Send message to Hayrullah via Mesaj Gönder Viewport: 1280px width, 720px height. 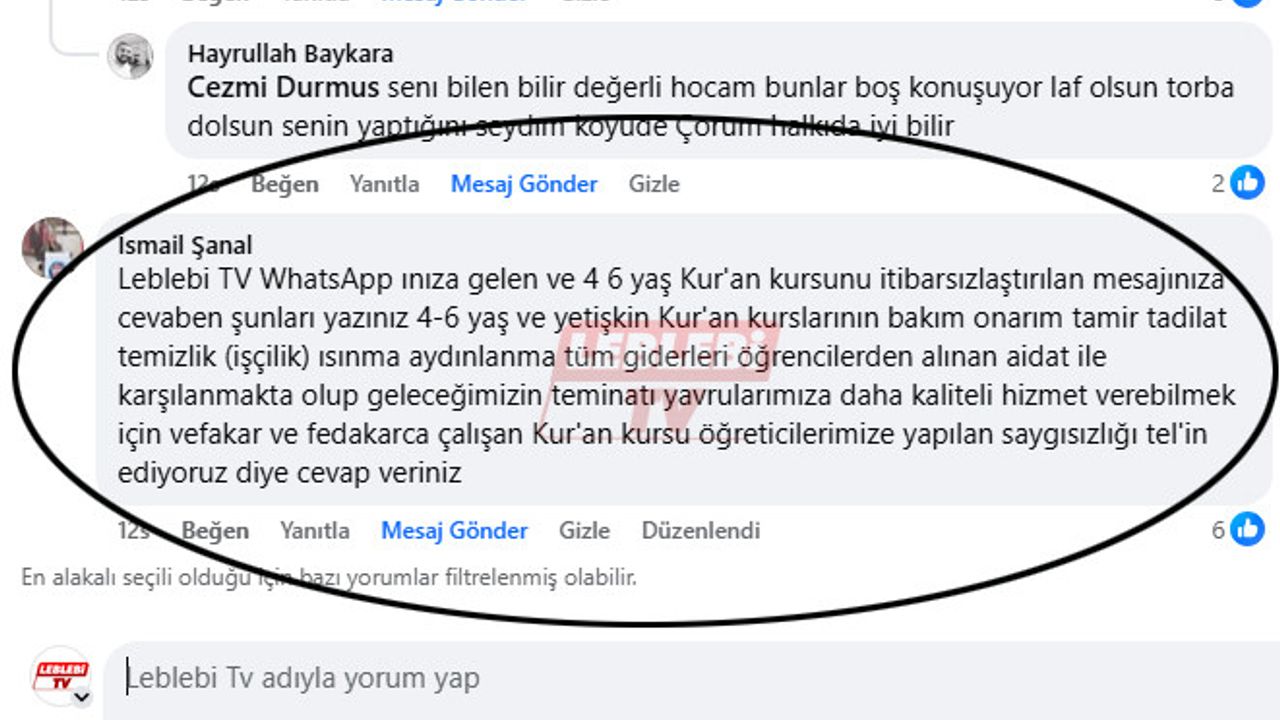(524, 184)
